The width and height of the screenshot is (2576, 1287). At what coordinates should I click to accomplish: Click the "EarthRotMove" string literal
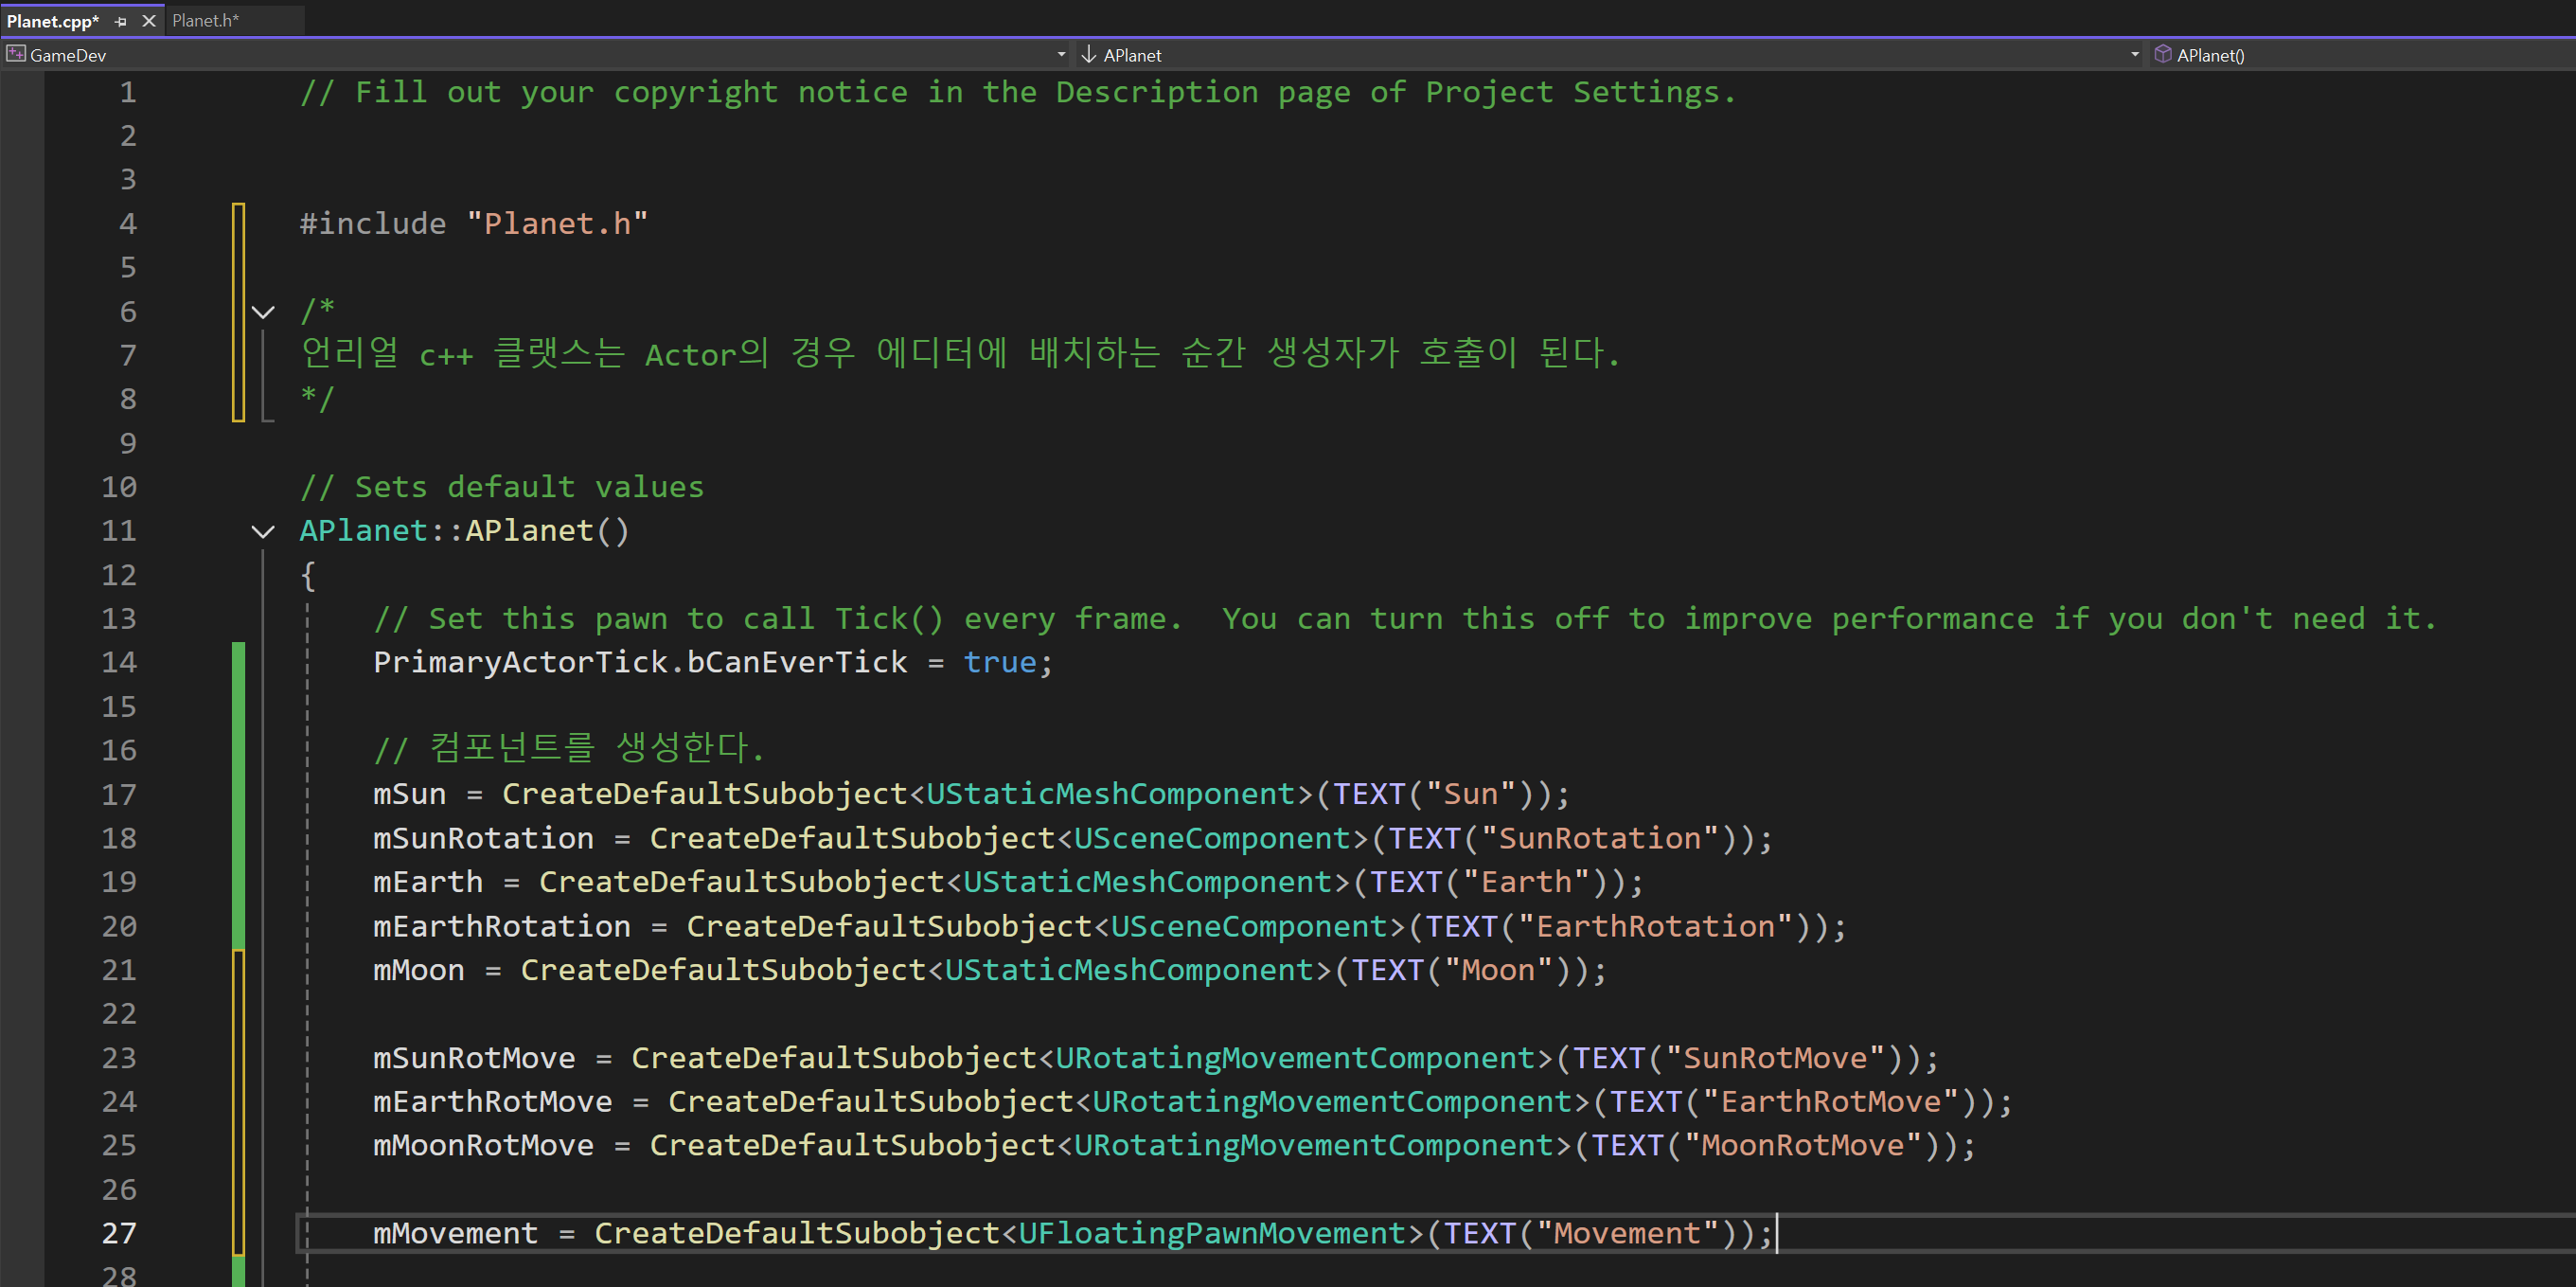point(1830,1102)
